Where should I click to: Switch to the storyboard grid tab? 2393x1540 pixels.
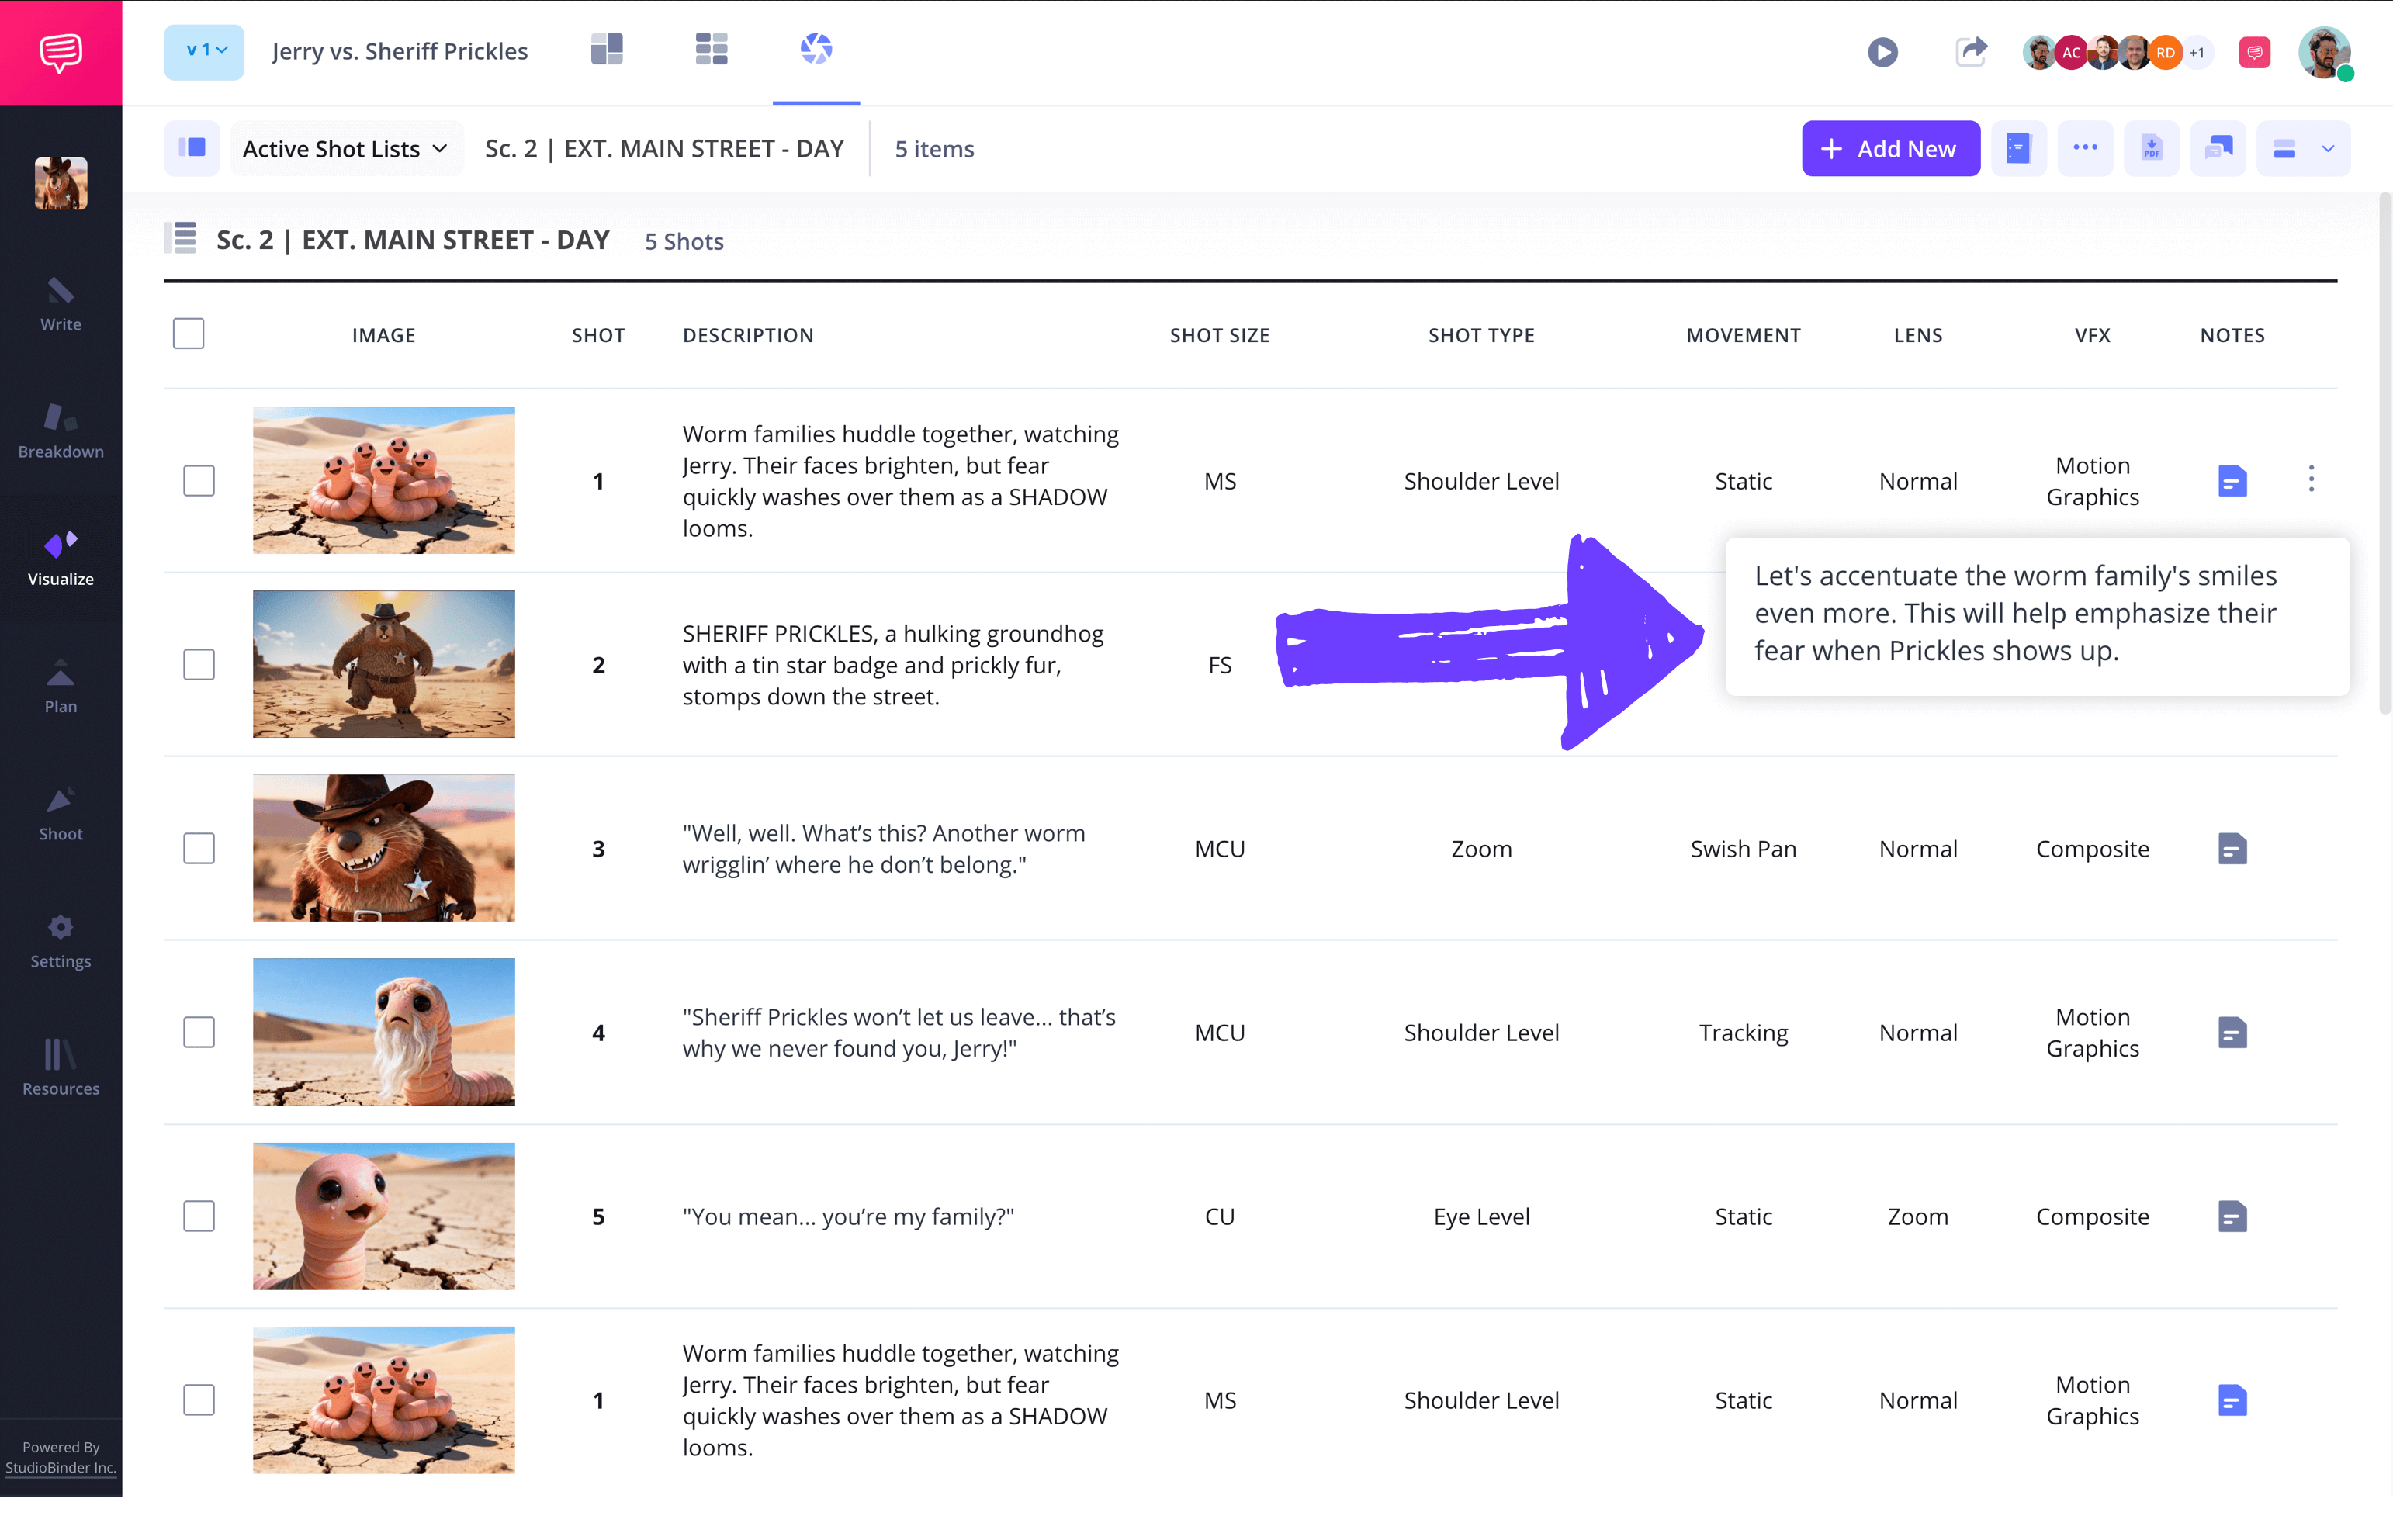711,49
